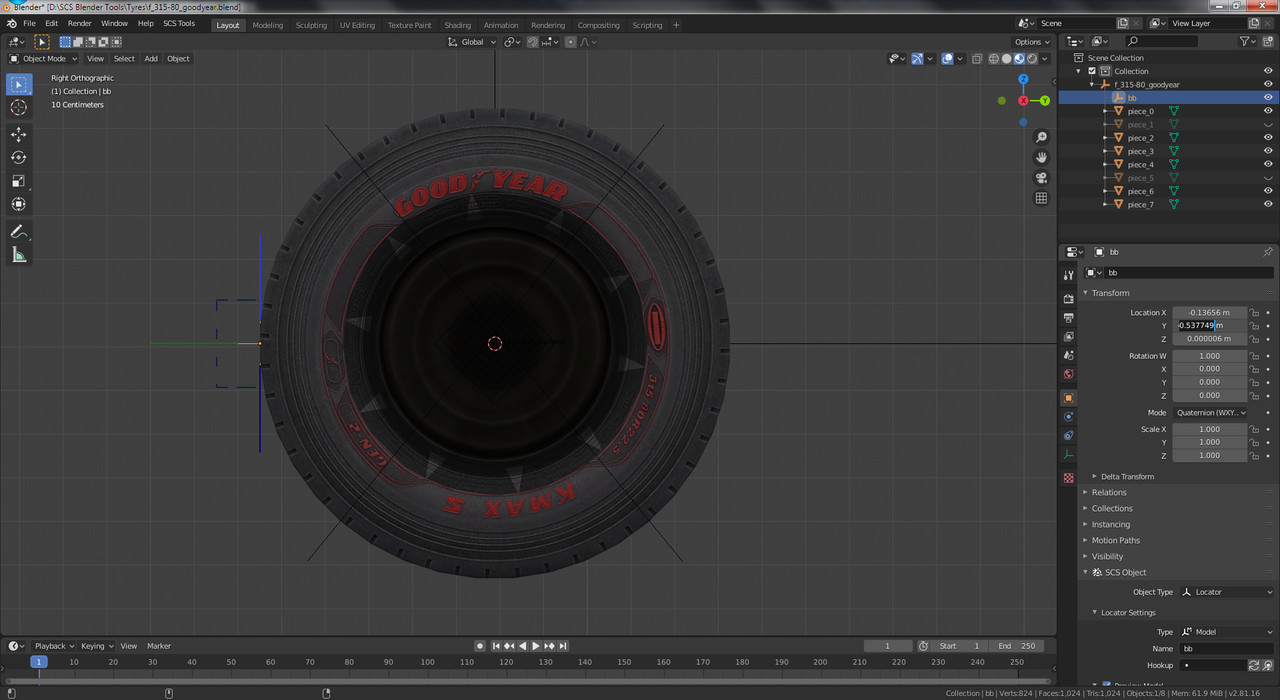Viewport: 1280px width, 700px height.
Task: Click the timeline End frame field
Action: (1019, 646)
